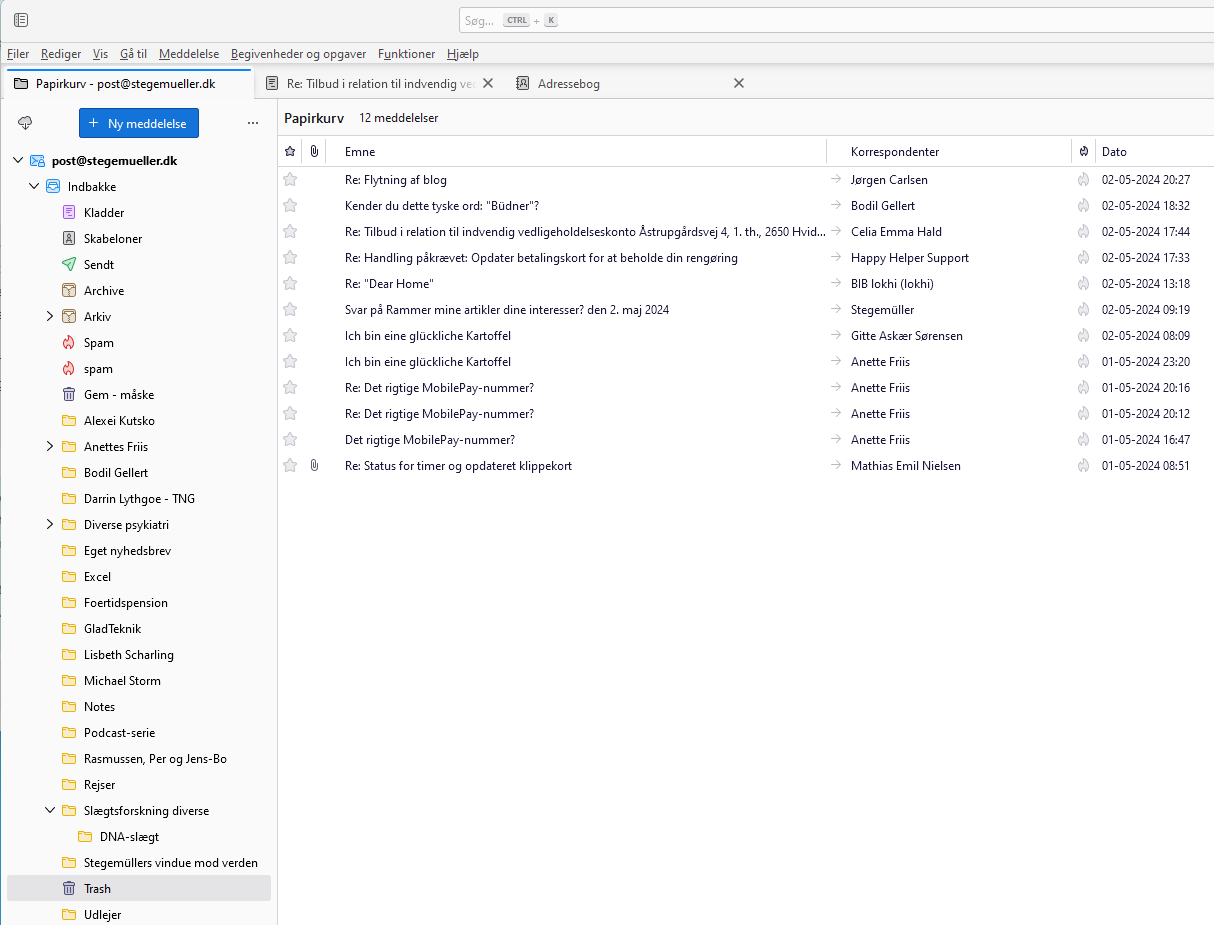Screen dimensions: 1214x925
Task: Star the "Det rigtige MobilePay-nummer?" 16:47 message
Action: pyautogui.click(x=290, y=440)
